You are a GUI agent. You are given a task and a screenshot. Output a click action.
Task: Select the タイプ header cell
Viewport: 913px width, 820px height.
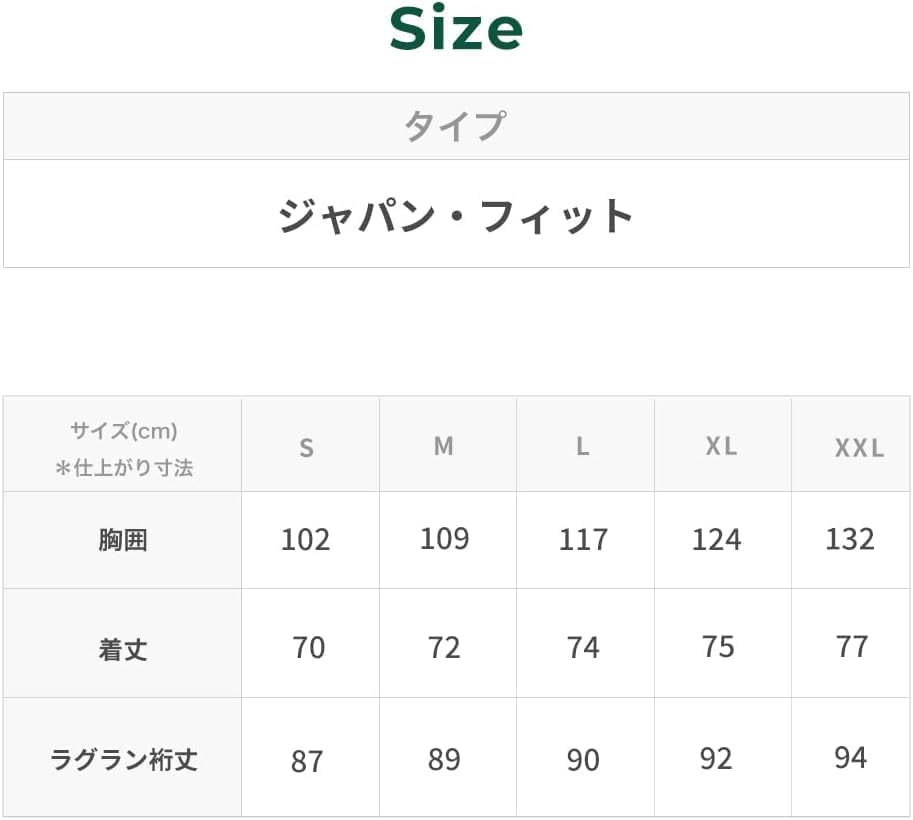[x=455, y=127]
